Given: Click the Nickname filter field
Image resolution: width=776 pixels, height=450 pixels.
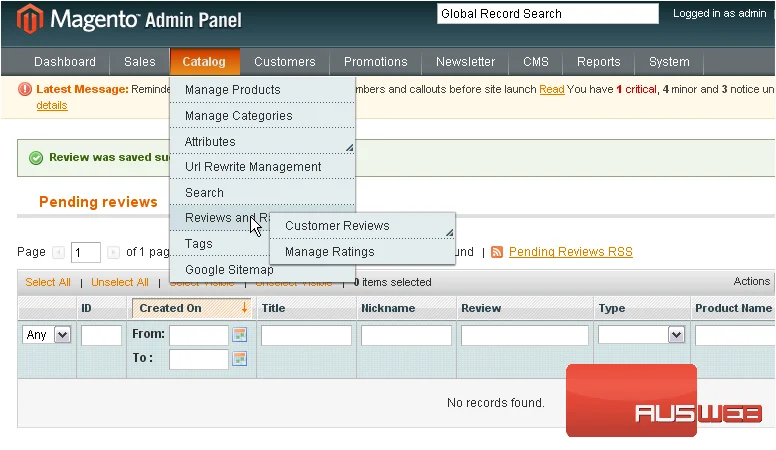Looking at the screenshot, I should 406,335.
